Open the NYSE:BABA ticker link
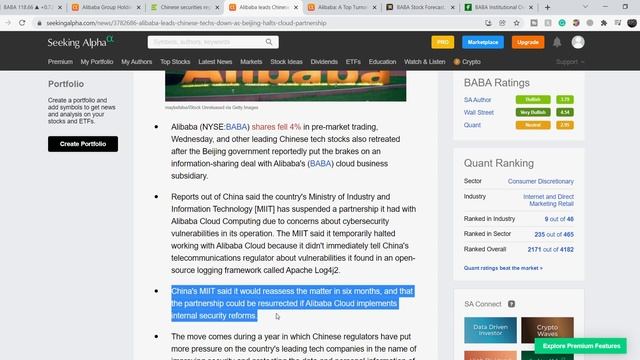Viewport: 640px width, 360px height. [236, 127]
